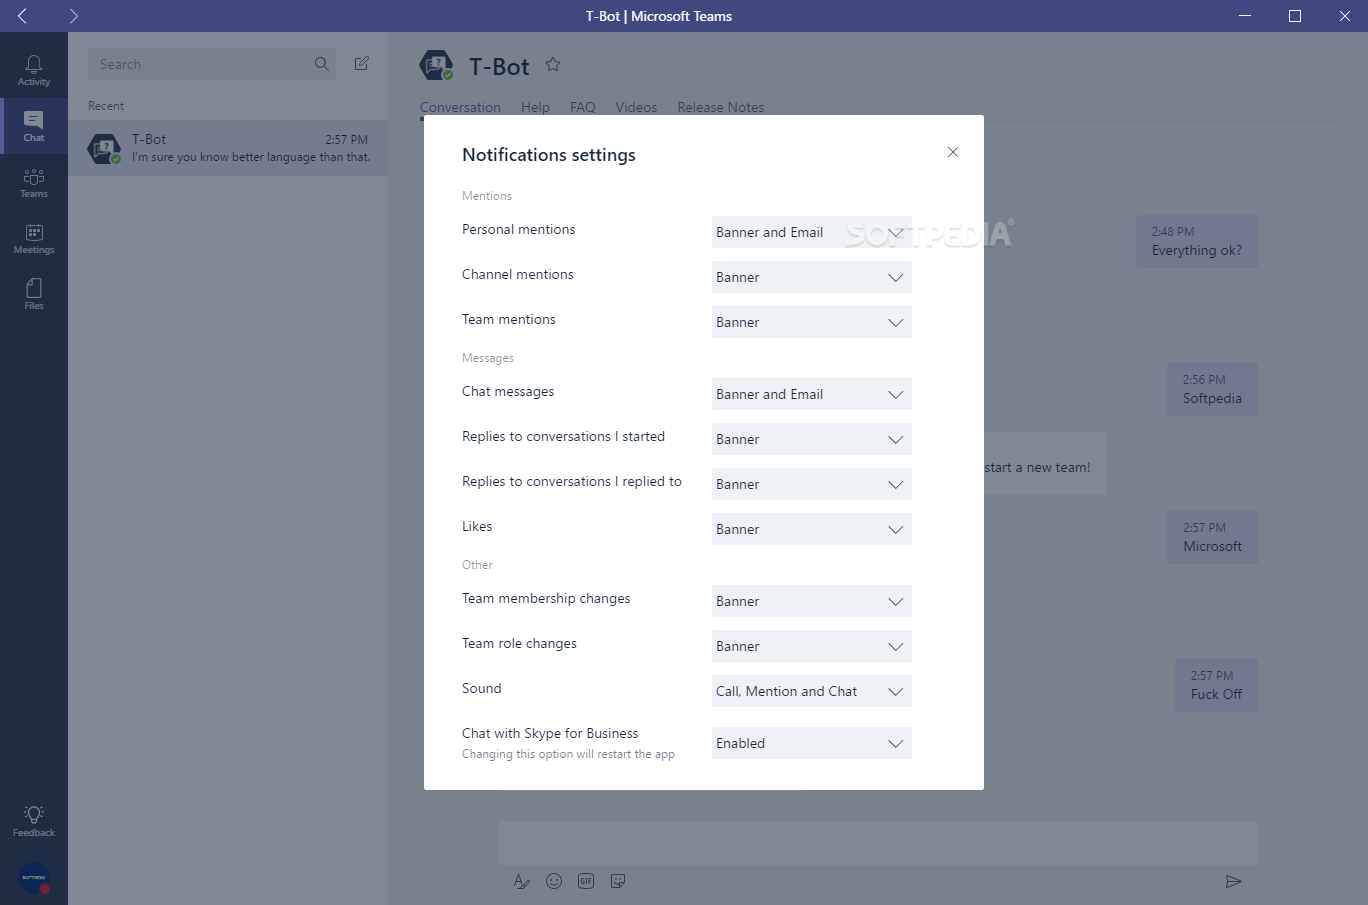
Task: Close the Notifications settings dialog
Action: click(x=953, y=152)
